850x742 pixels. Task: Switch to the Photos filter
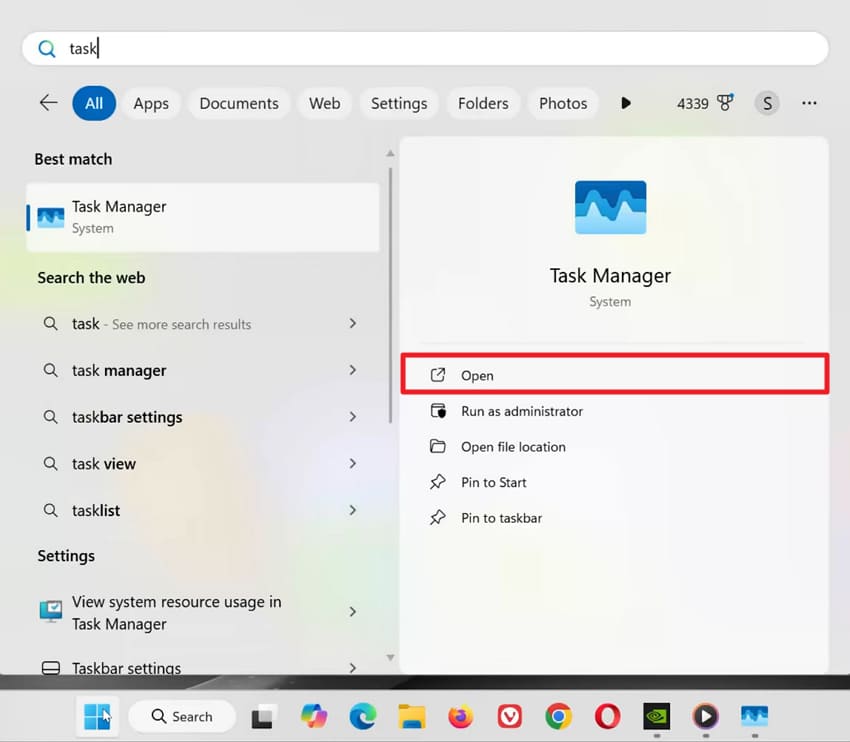coord(563,103)
